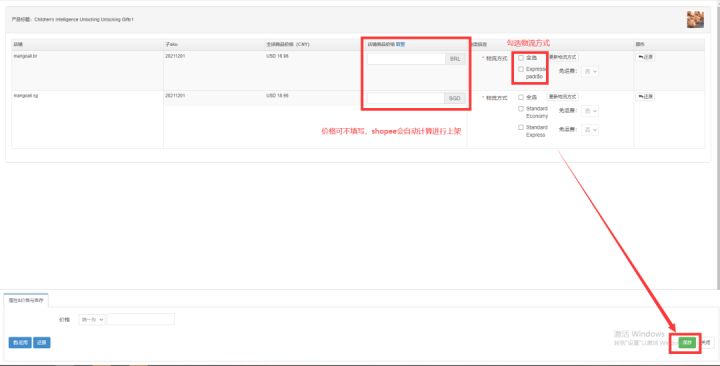The height and width of the screenshot is (366, 720).
Task: Click the green save button
Action: click(687, 343)
